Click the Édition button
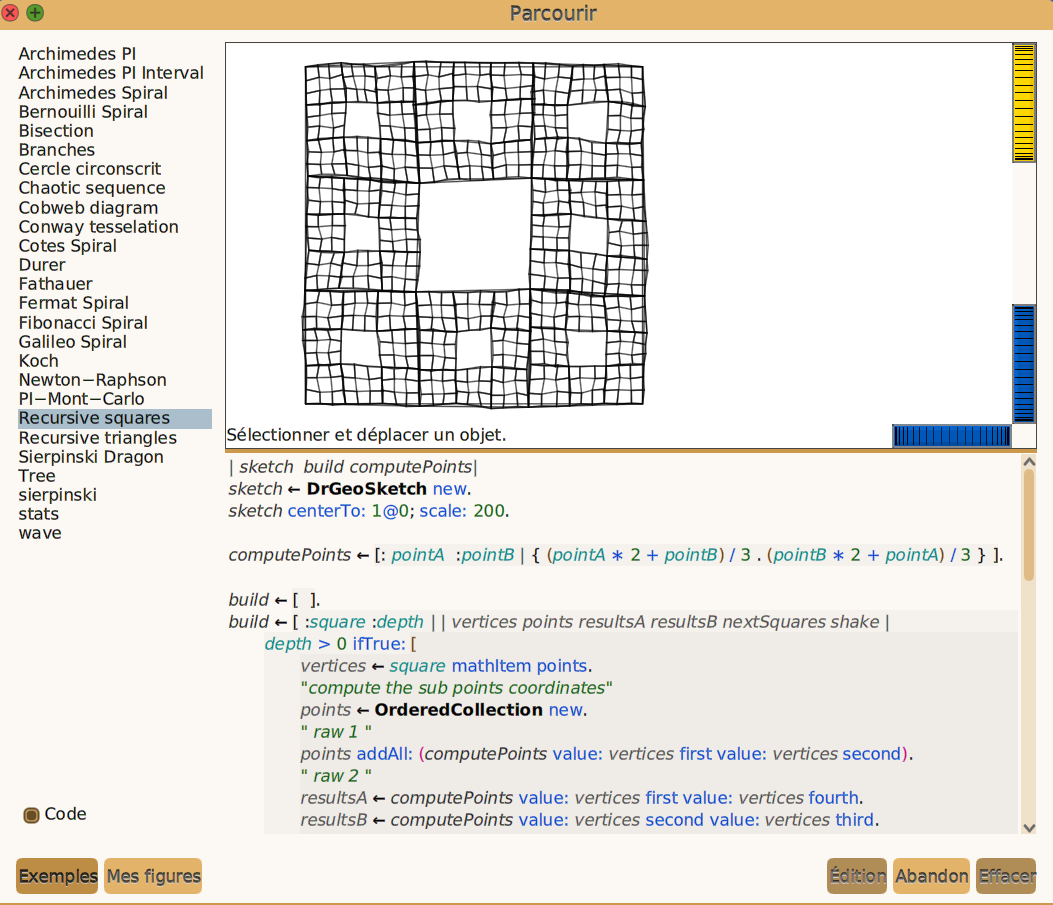This screenshot has height=905, width=1053. (x=857, y=876)
